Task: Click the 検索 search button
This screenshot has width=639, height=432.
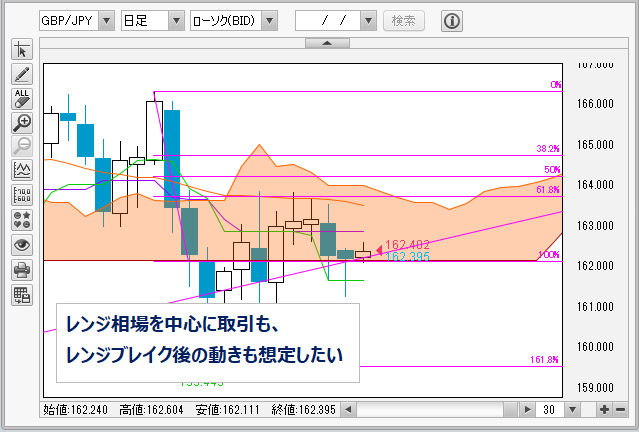Action: click(x=403, y=20)
